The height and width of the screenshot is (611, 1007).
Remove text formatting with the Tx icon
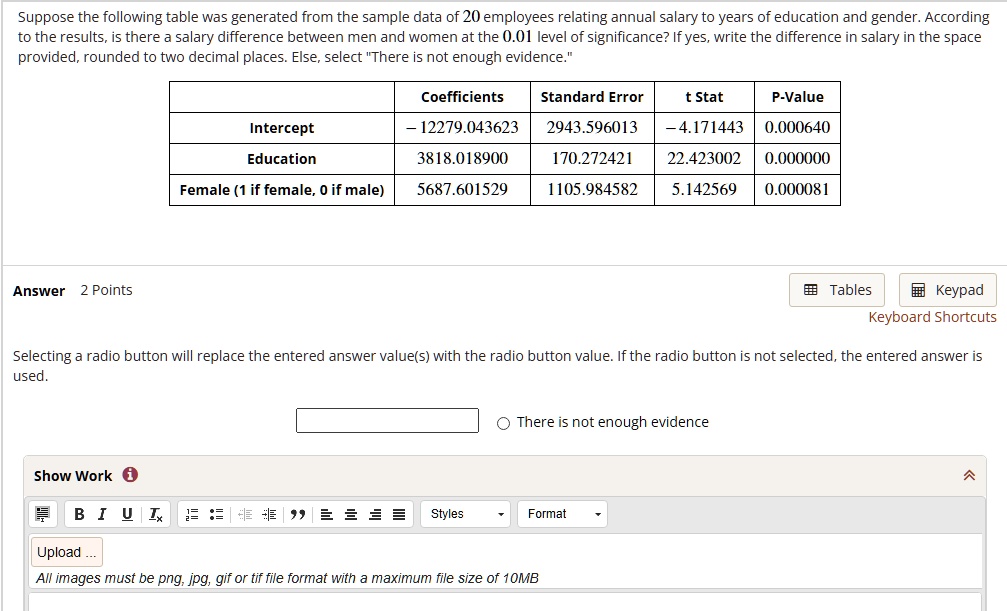[153, 514]
